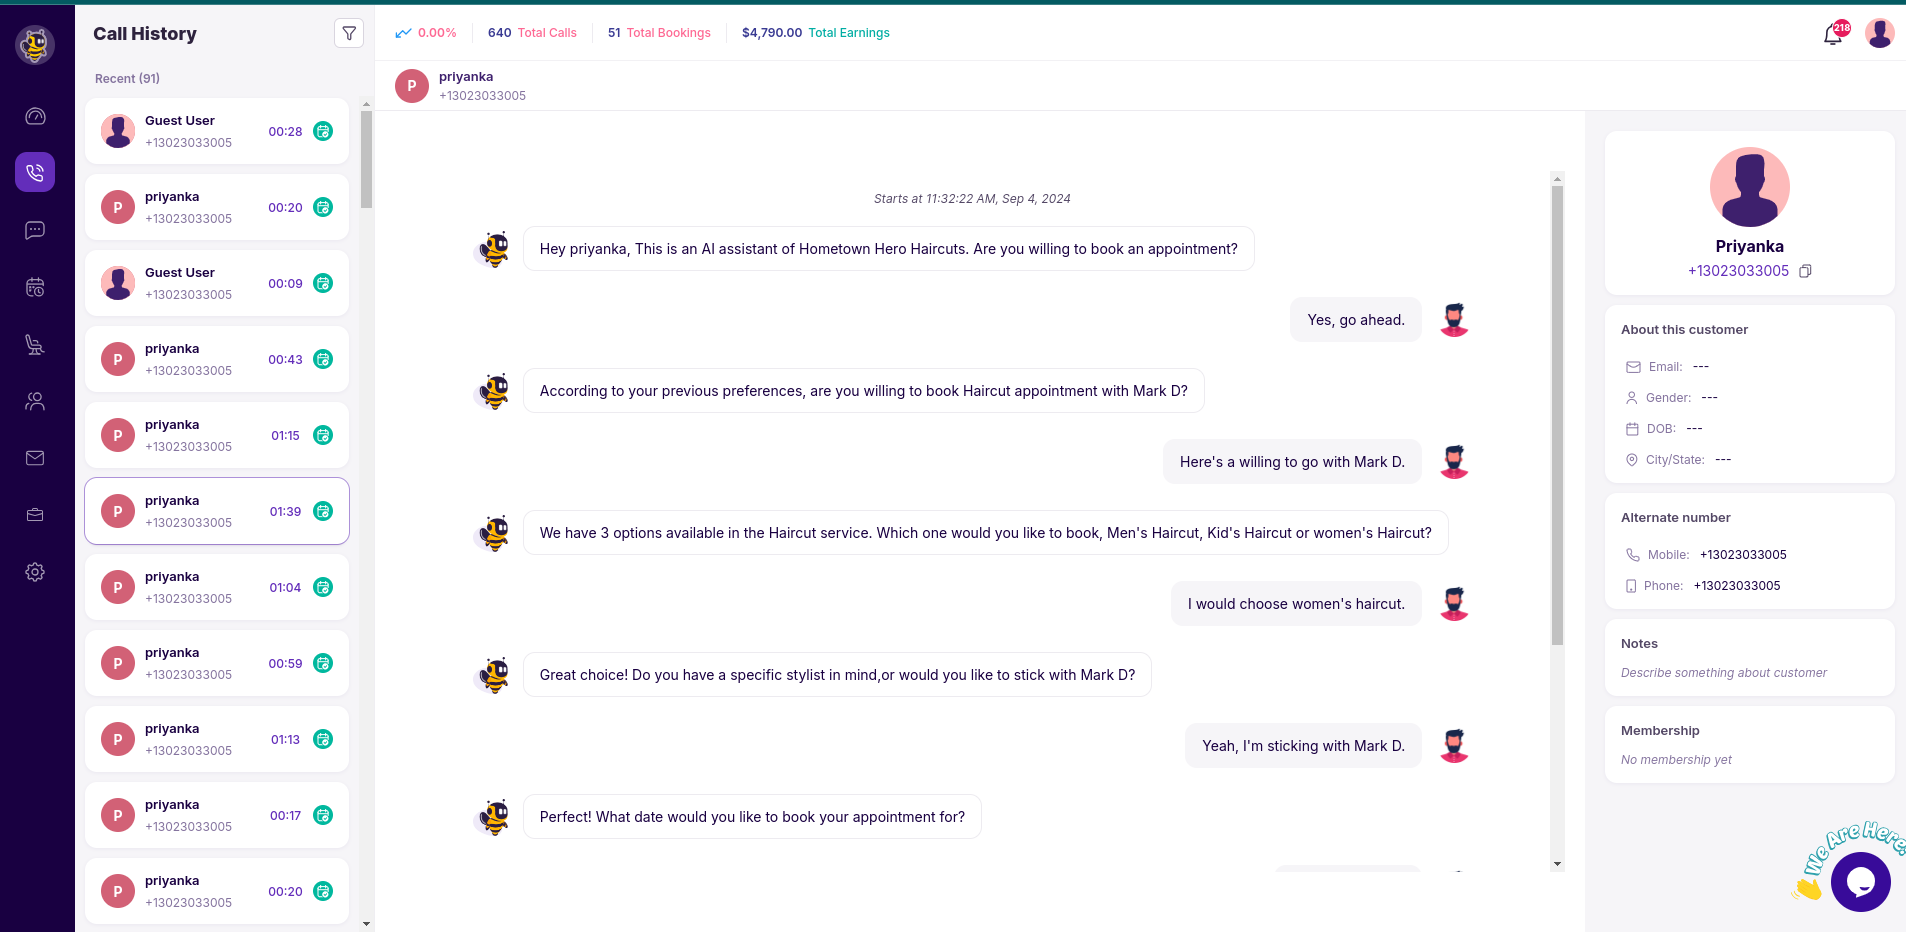This screenshot has width=1906, height=932.
Task: Click the conversation scrollbar down arrow
Action: (1557, 864)
